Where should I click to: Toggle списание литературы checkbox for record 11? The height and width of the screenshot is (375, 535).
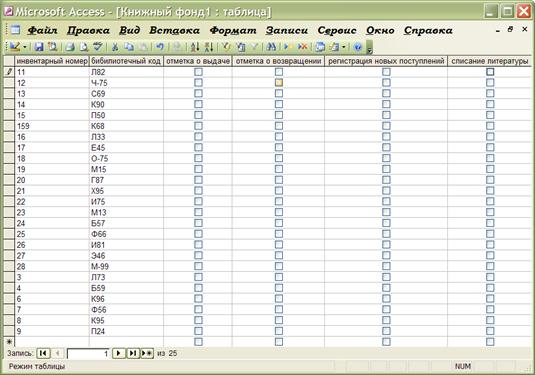[490, 72]
